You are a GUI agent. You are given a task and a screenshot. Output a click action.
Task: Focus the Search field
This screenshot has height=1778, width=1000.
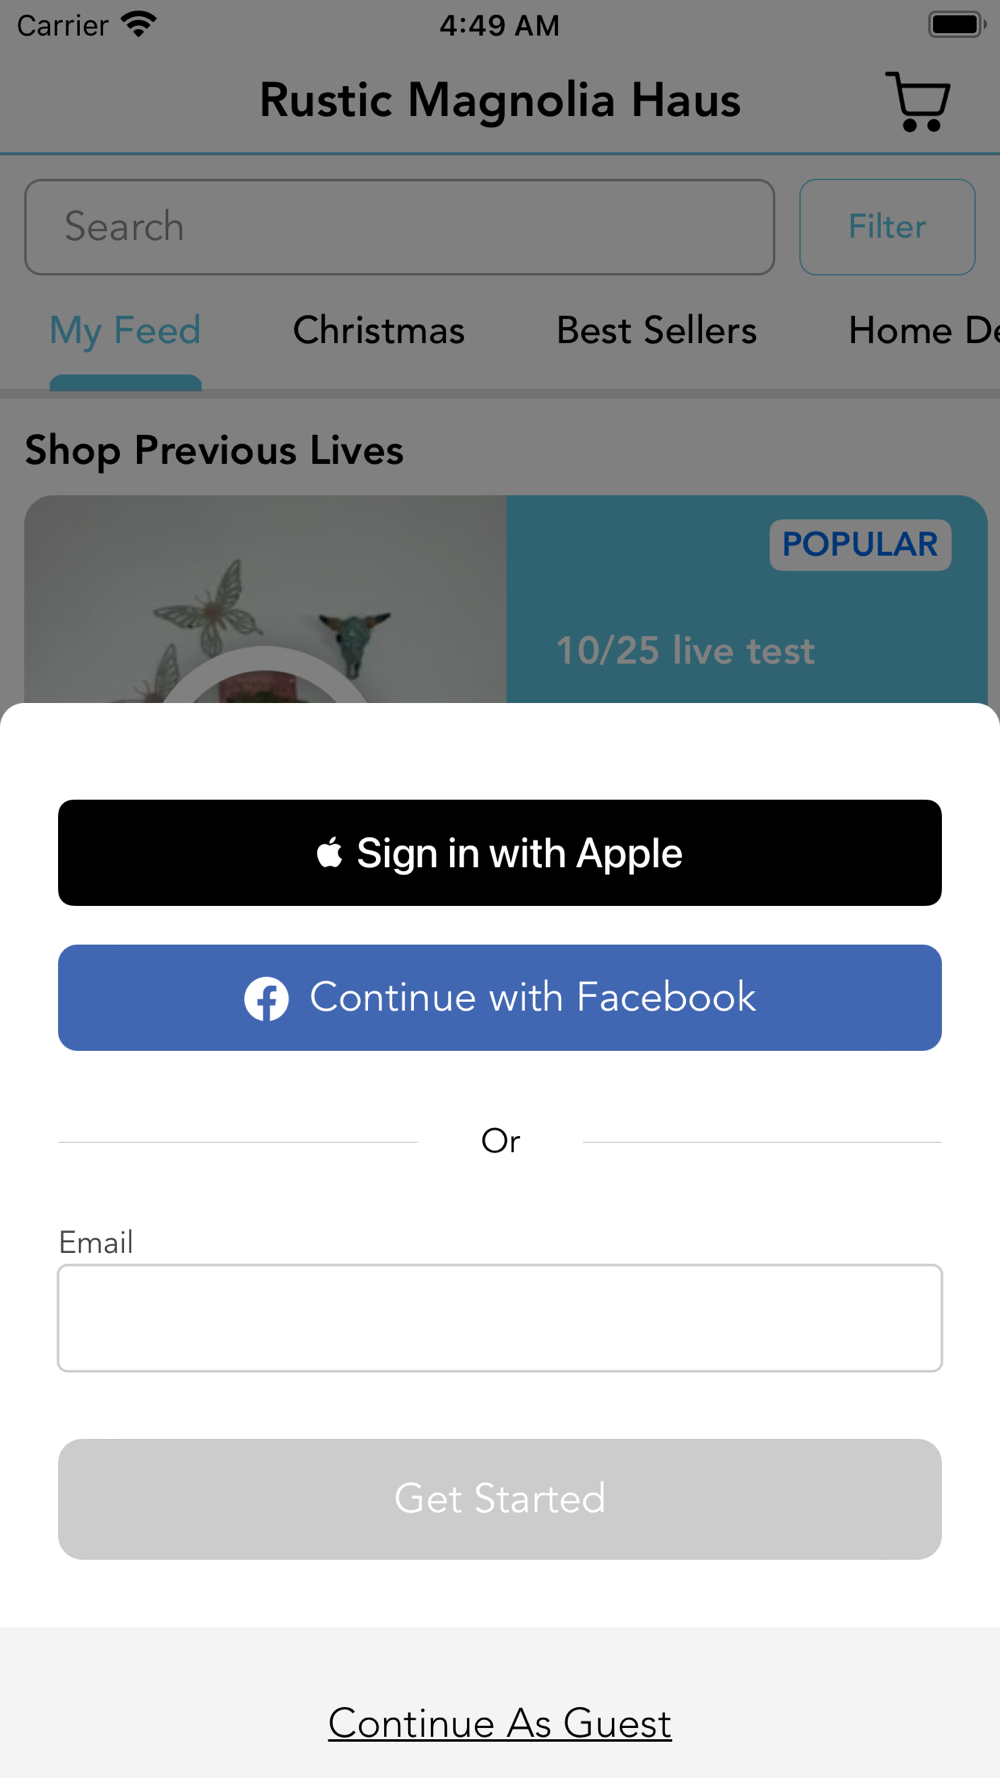click(x=400, y=227)
